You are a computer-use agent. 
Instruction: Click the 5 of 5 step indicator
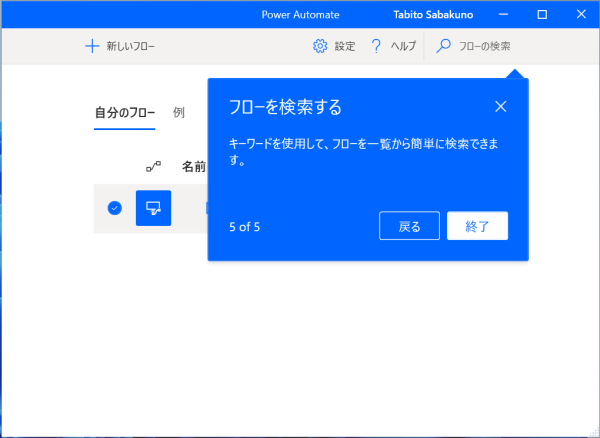point(245,227)
